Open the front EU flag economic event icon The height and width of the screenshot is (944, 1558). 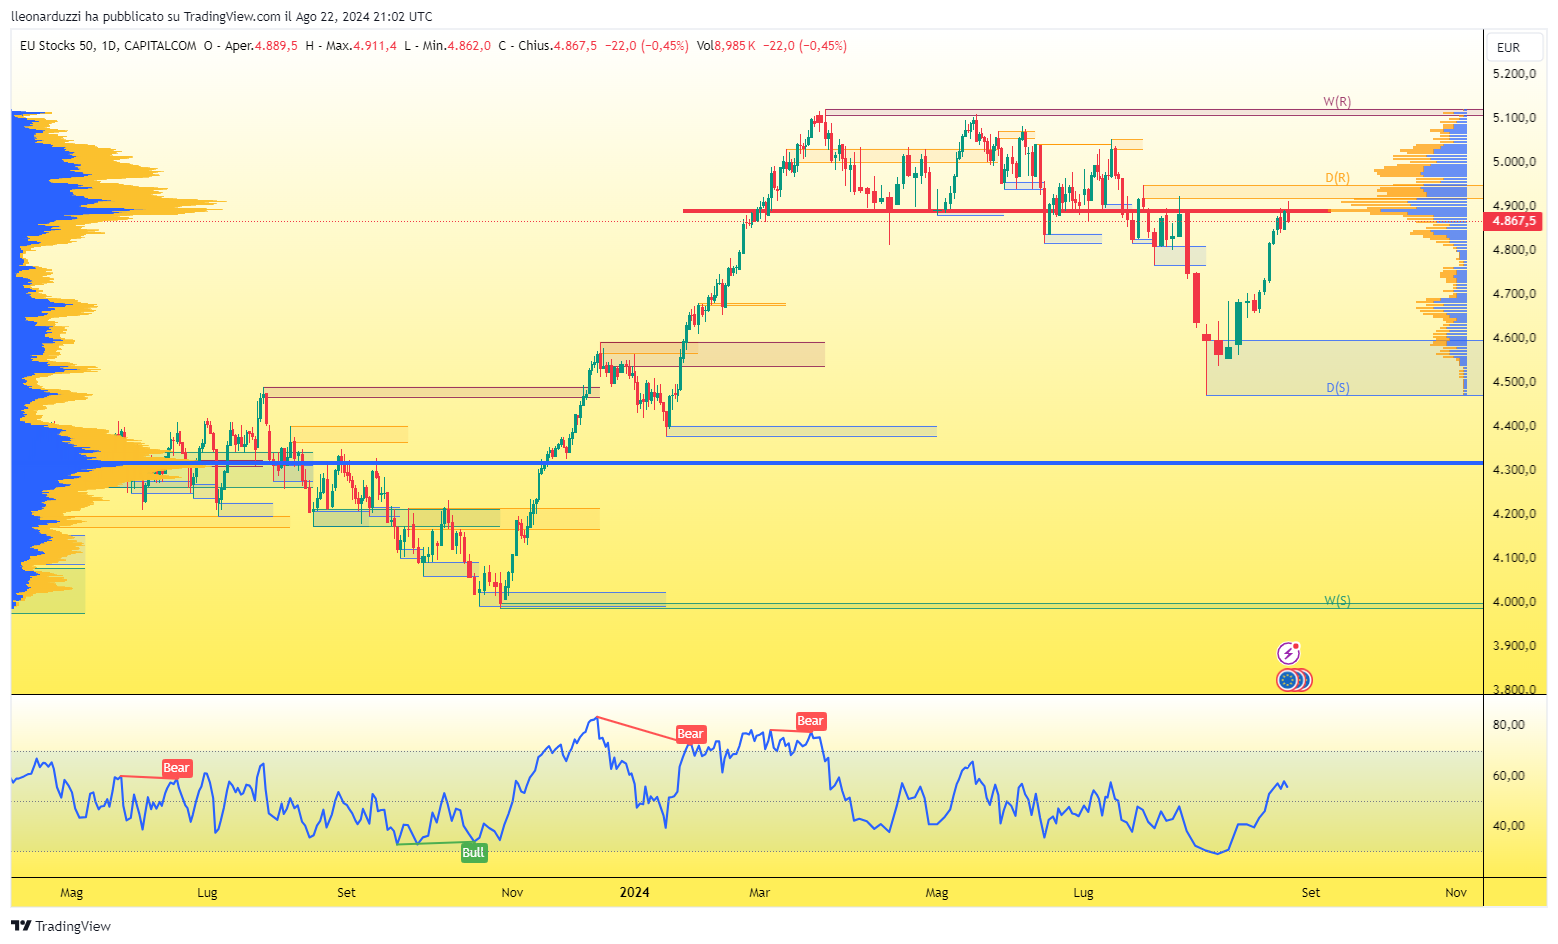tap(1289, 680)
